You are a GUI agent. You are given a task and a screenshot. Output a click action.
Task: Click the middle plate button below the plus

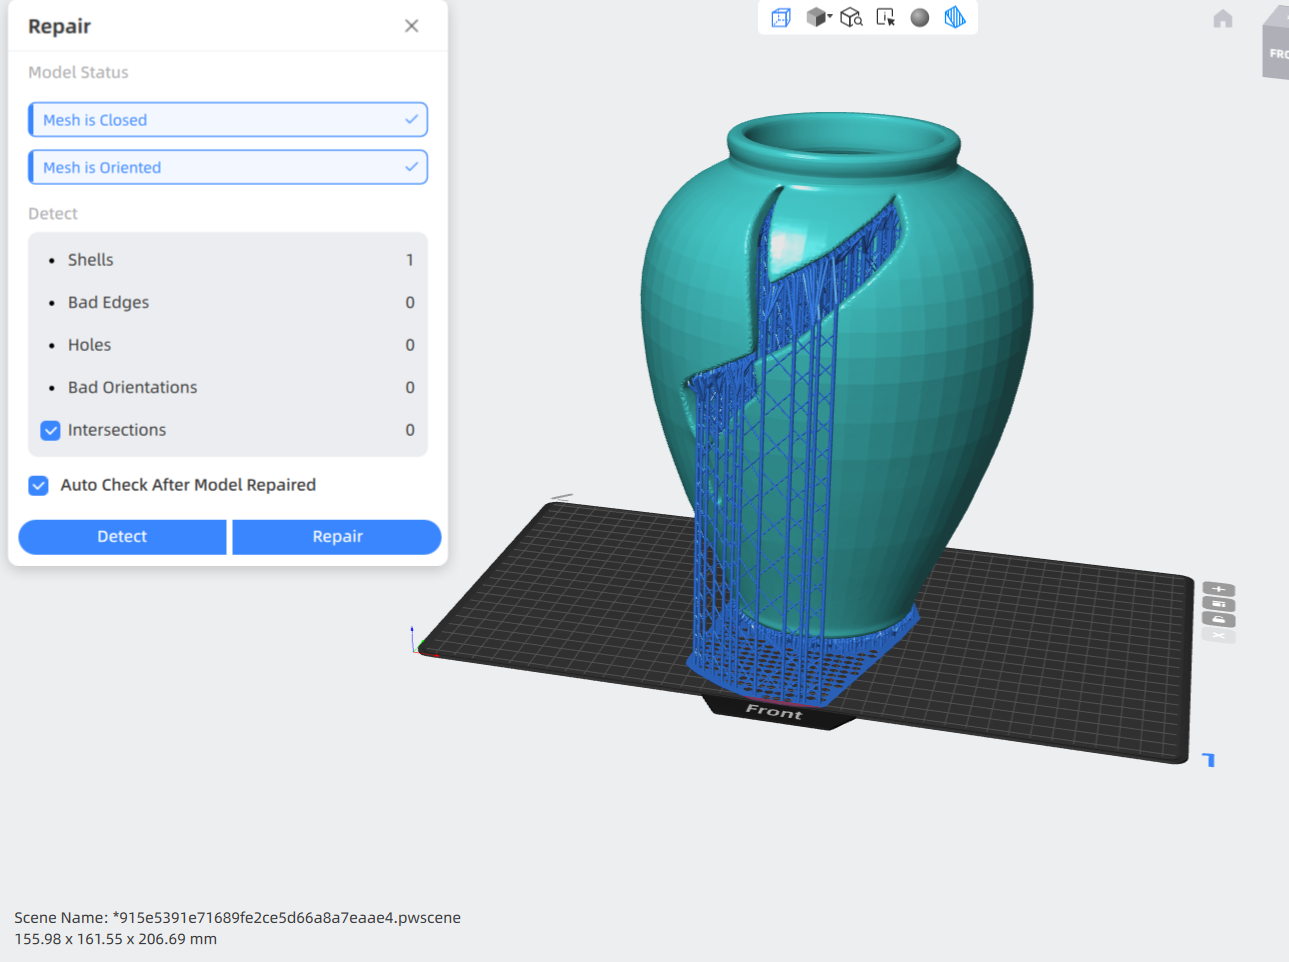(x=1218, y=604)
